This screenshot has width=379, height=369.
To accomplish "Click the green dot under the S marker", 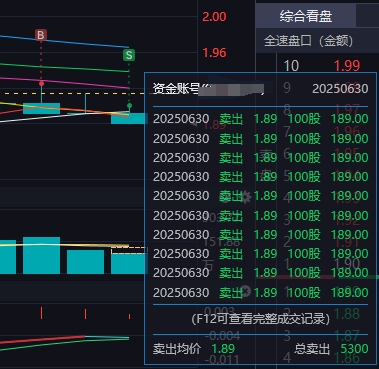I will click(129, 106).
